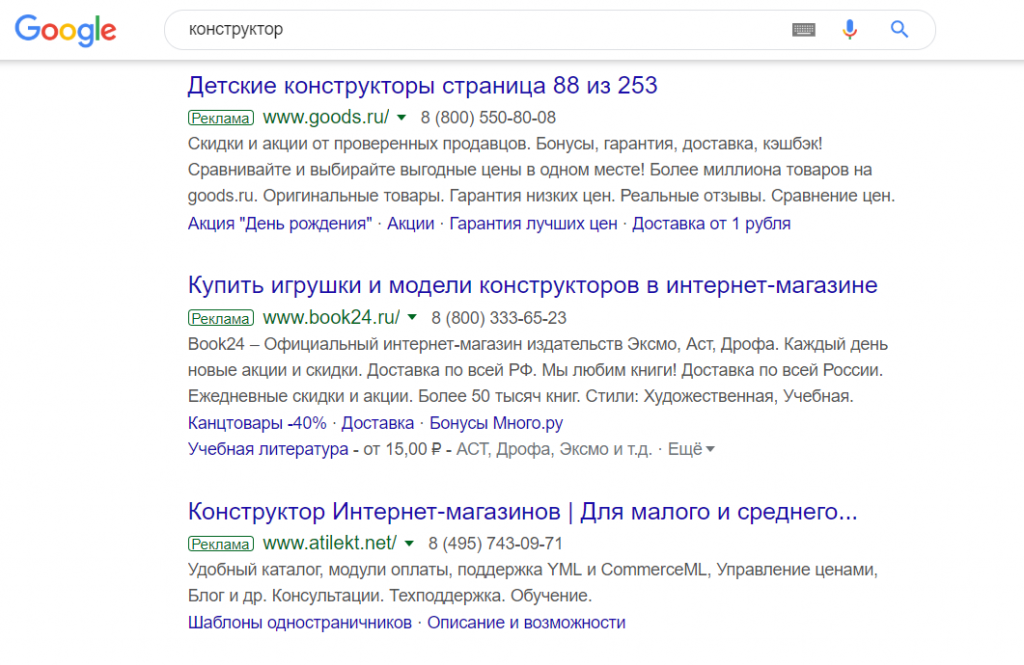
Task: Open the Канцтовары -40% sitelink
Action: tap(253, 423)
